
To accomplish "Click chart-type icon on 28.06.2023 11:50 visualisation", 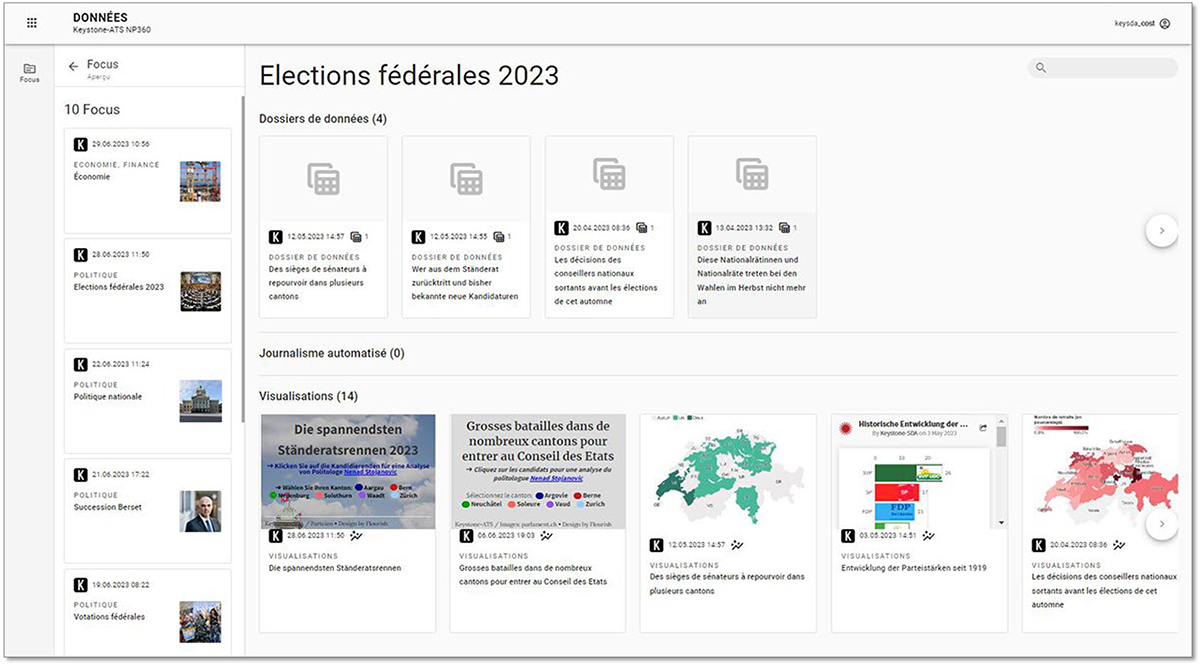I will (x=355, y=536).
